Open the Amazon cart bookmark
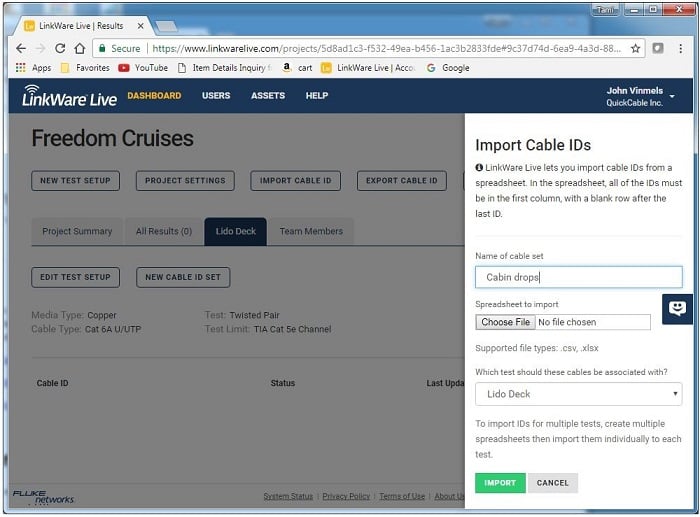 (x=297, y=67)
